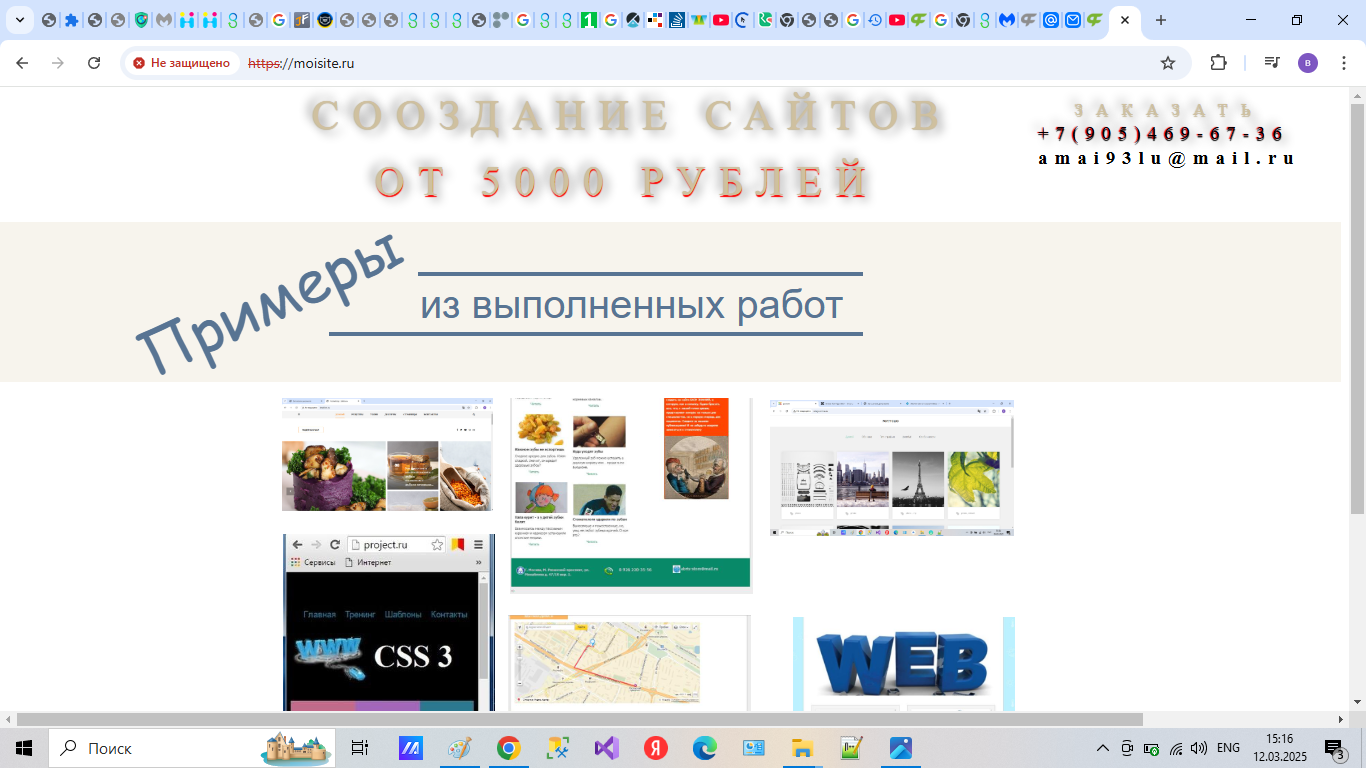Open the browser profile menu avatar
1366x768 pixels.
(x=1311, y=61)
